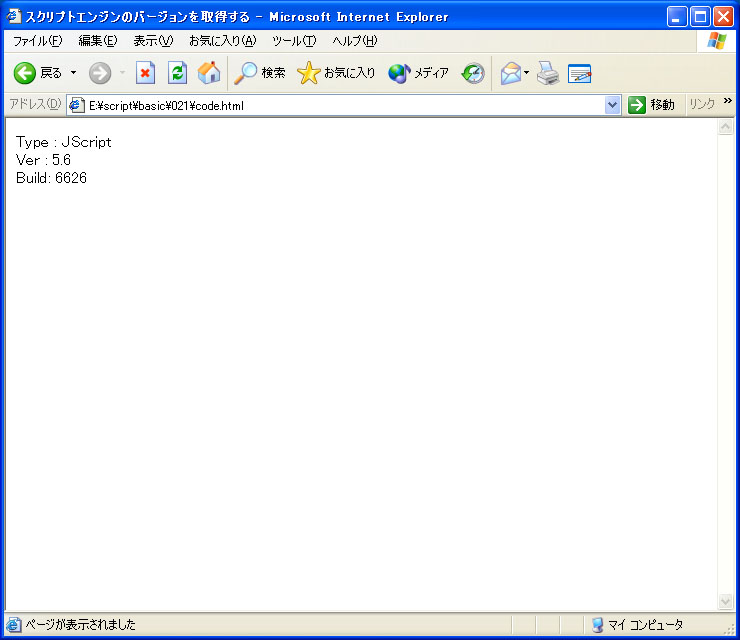Click the マイ コンピュータ security zone indicator
The height and width of the screenshot is (640, 740).
click(637, 625)
